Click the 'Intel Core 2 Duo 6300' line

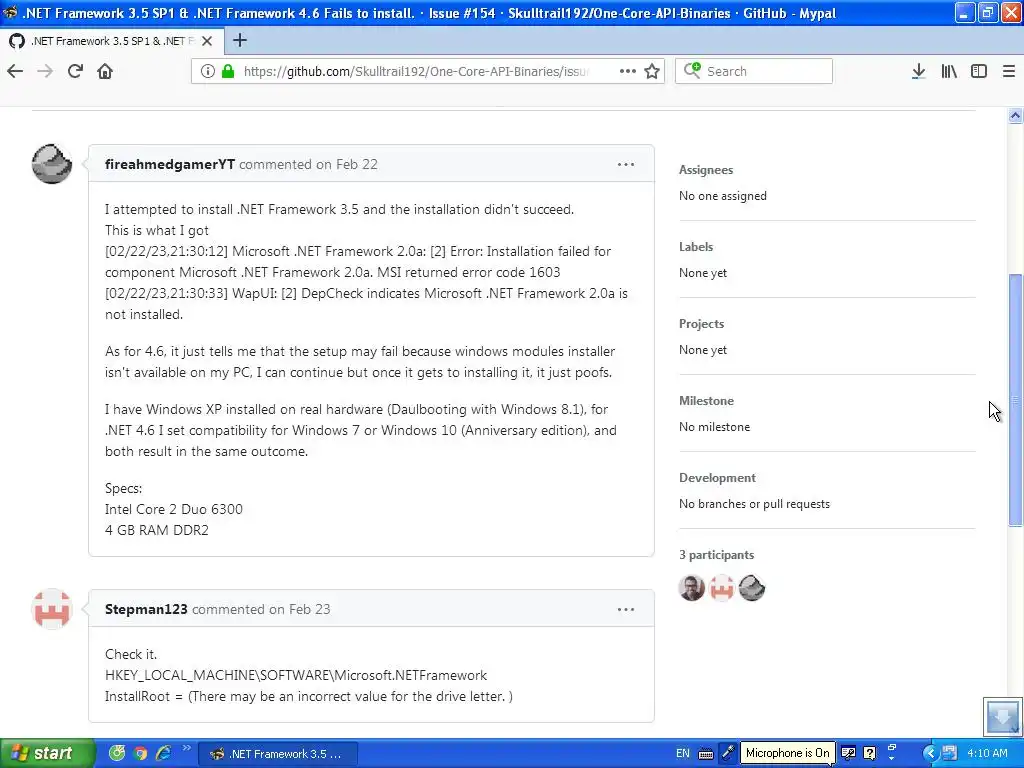pos(174,509)
